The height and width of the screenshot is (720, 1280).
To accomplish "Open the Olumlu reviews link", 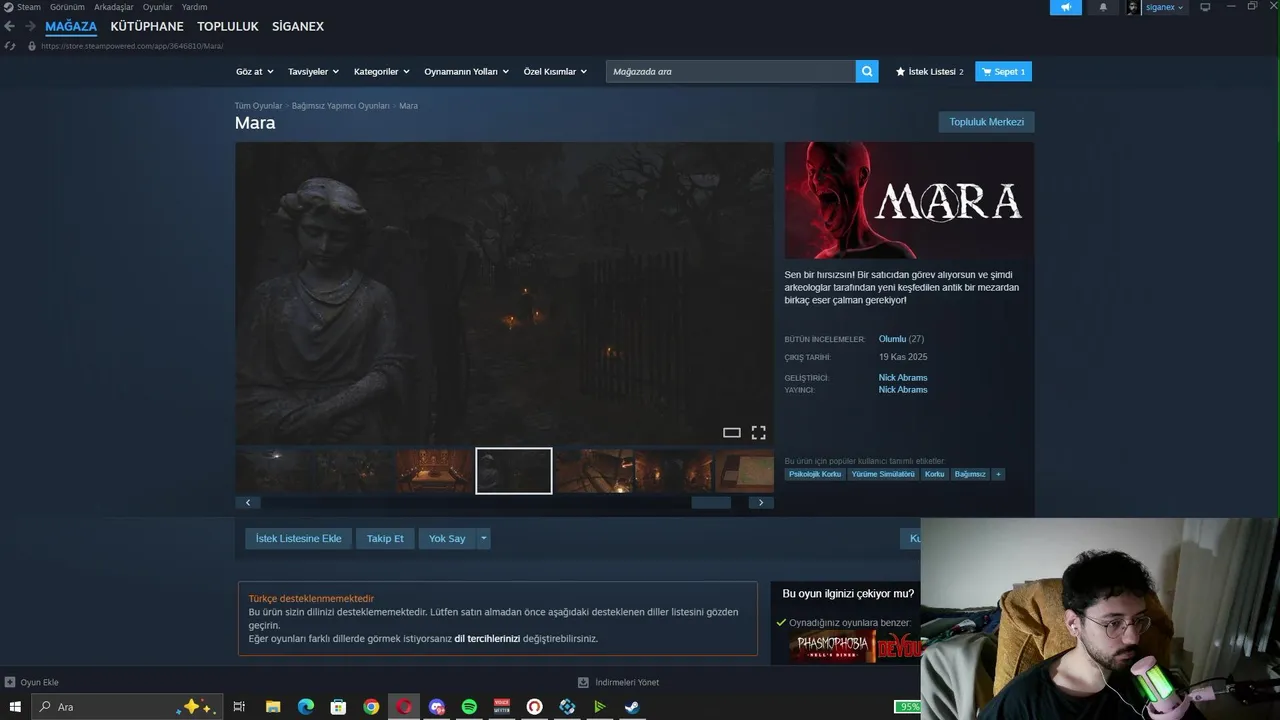I will point(892,339).
